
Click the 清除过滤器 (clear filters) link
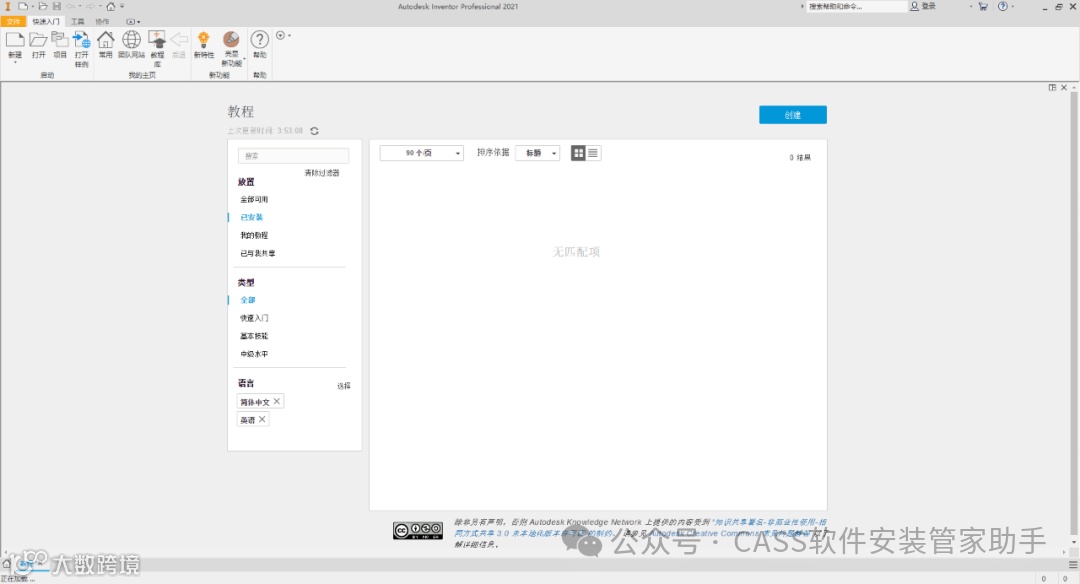322,173
